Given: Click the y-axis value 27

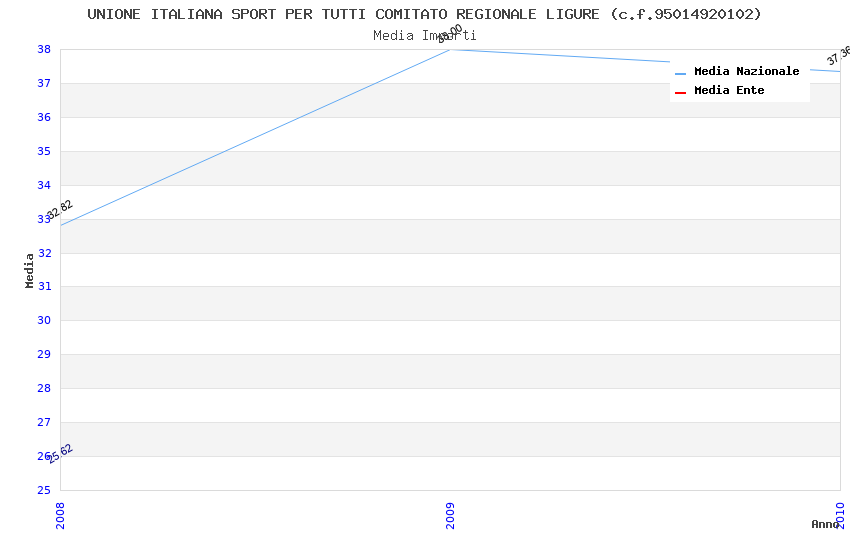Looking at the screenshot, I should click(44, 422).
